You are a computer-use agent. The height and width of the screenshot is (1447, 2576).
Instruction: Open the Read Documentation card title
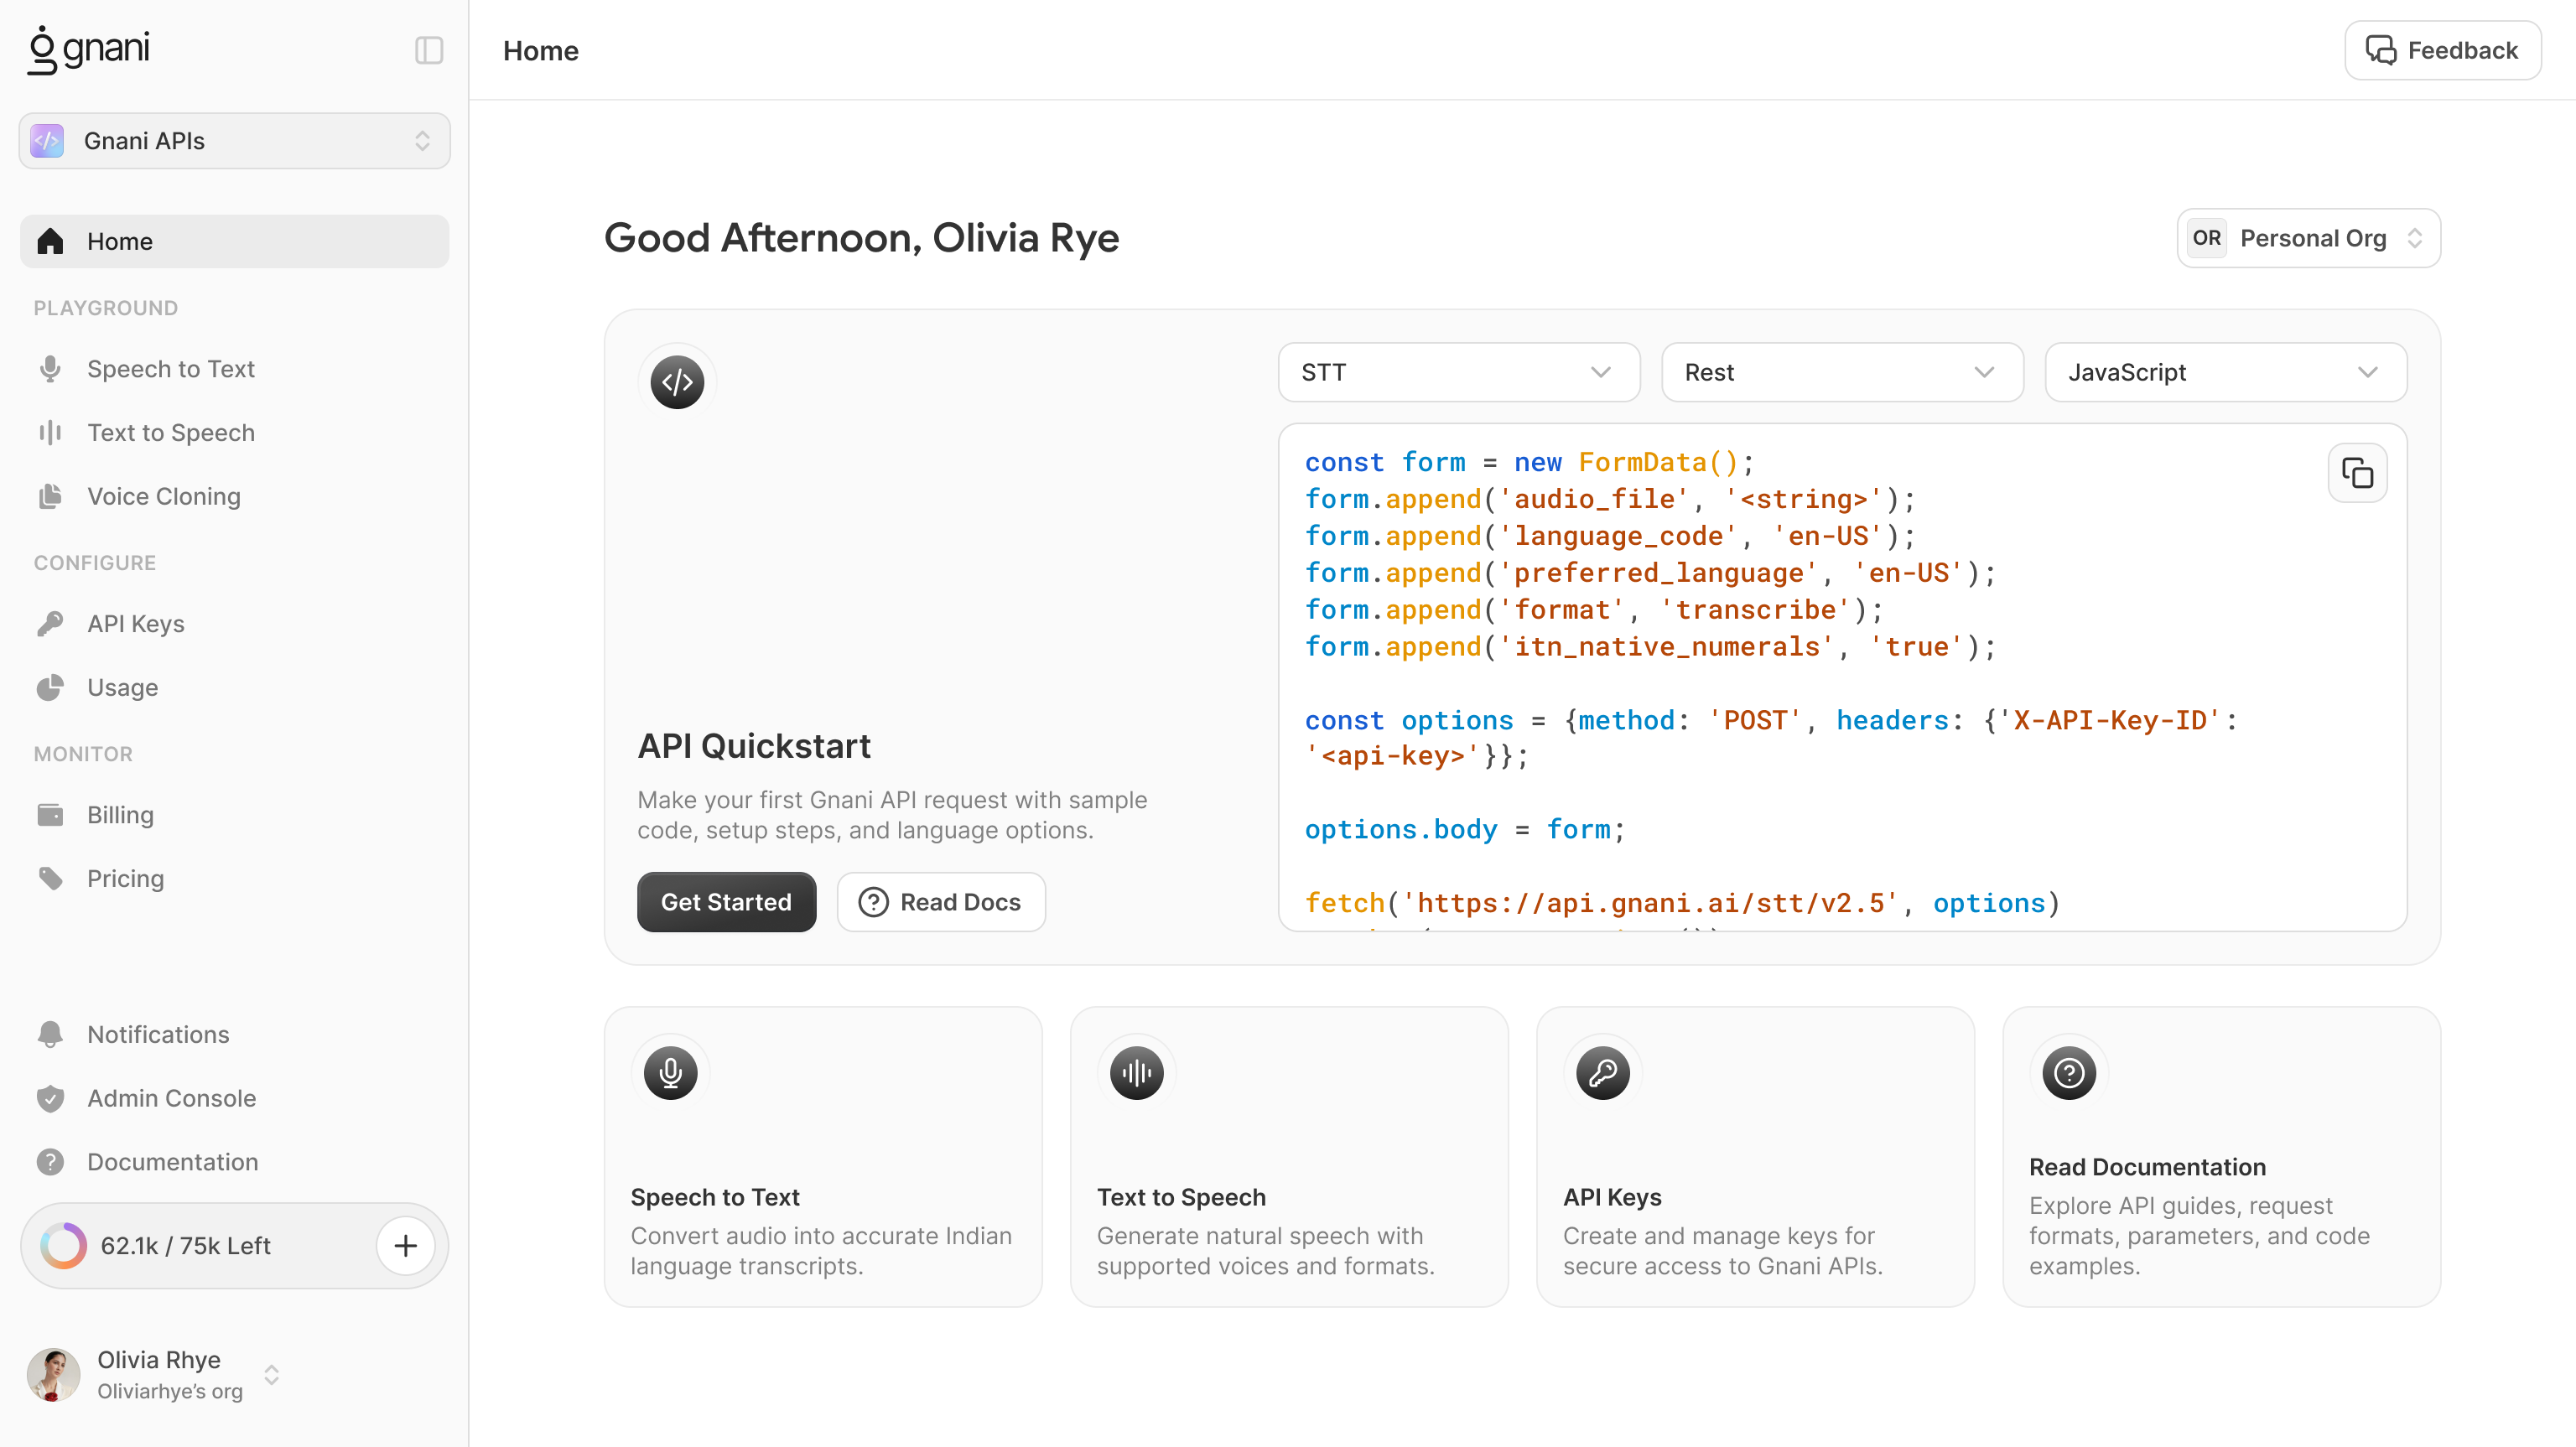point(2147,1167)
